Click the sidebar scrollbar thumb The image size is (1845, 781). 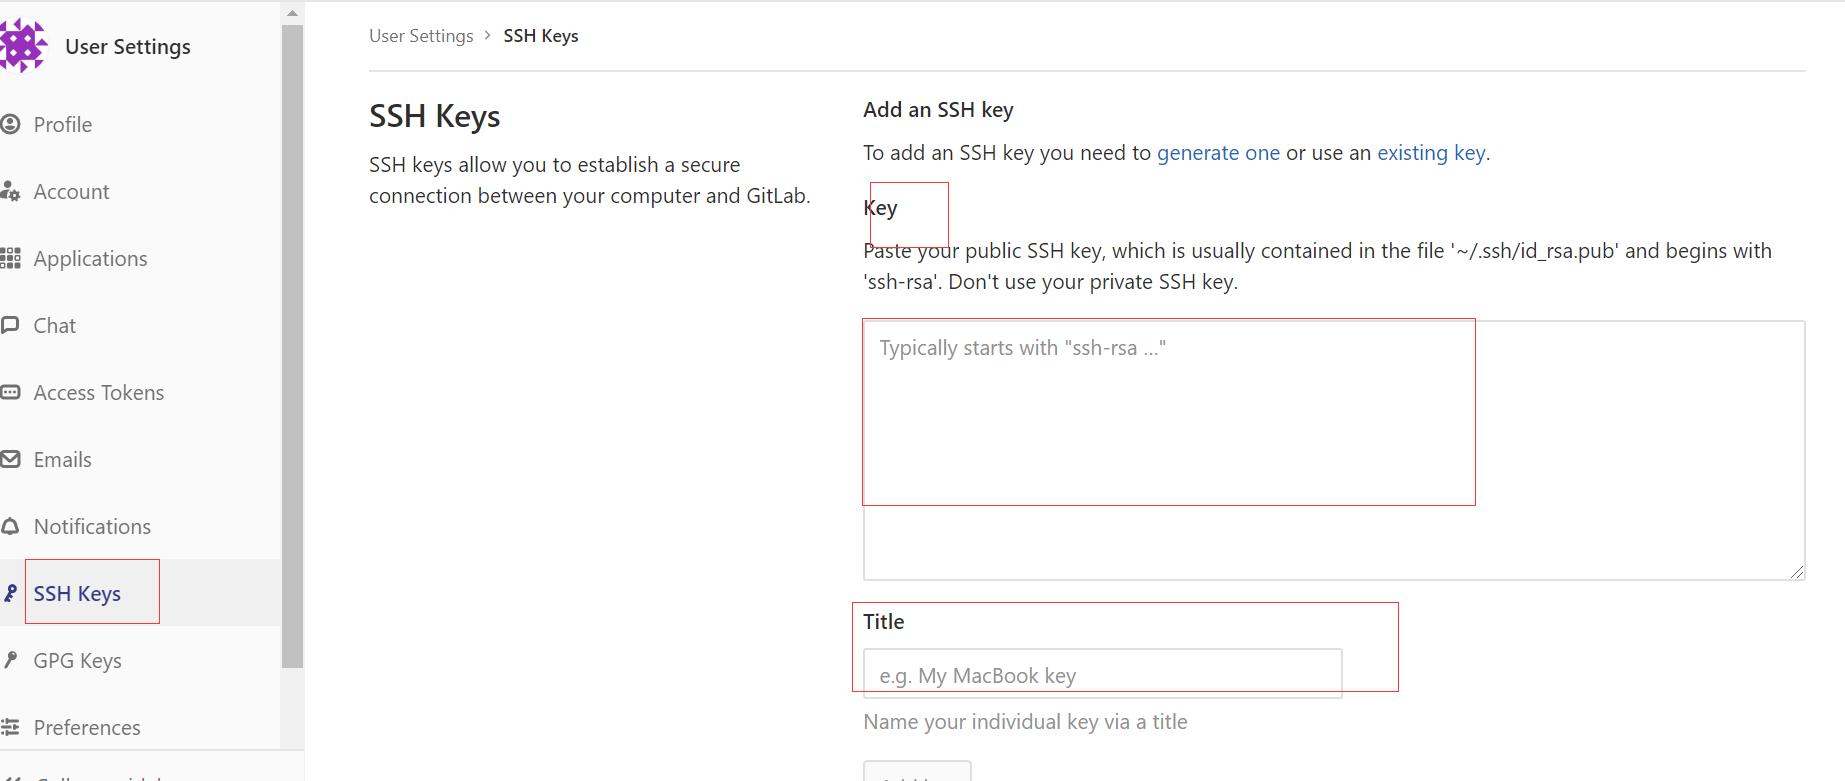point(292,340)
